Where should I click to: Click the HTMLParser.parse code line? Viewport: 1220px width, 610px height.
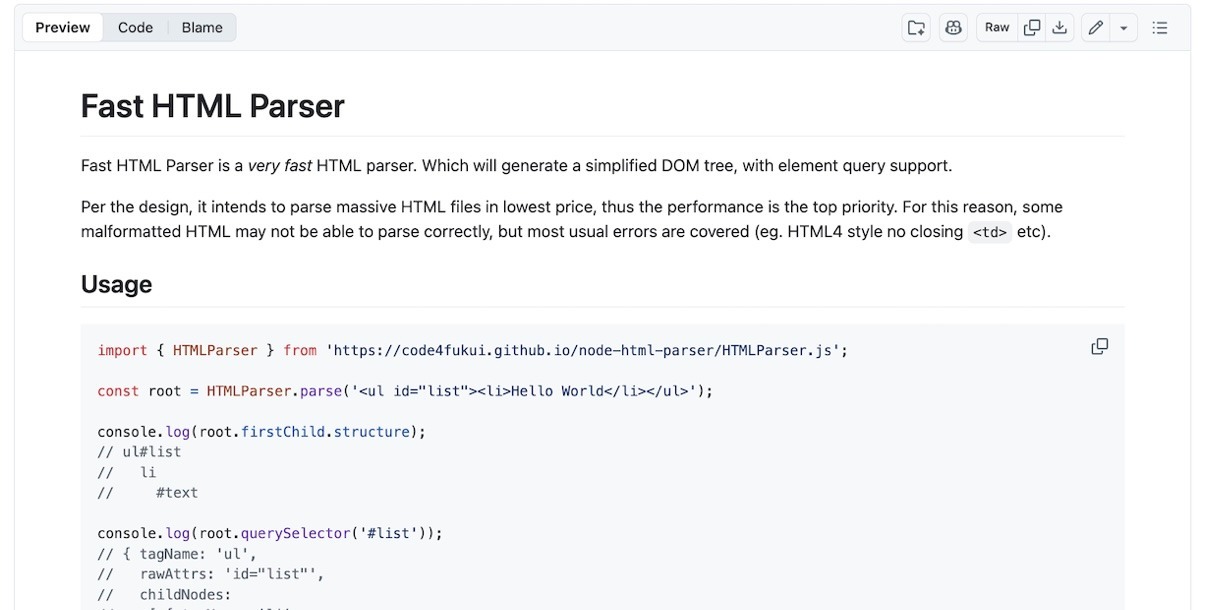pyautogui.click(x=405, y=391)
